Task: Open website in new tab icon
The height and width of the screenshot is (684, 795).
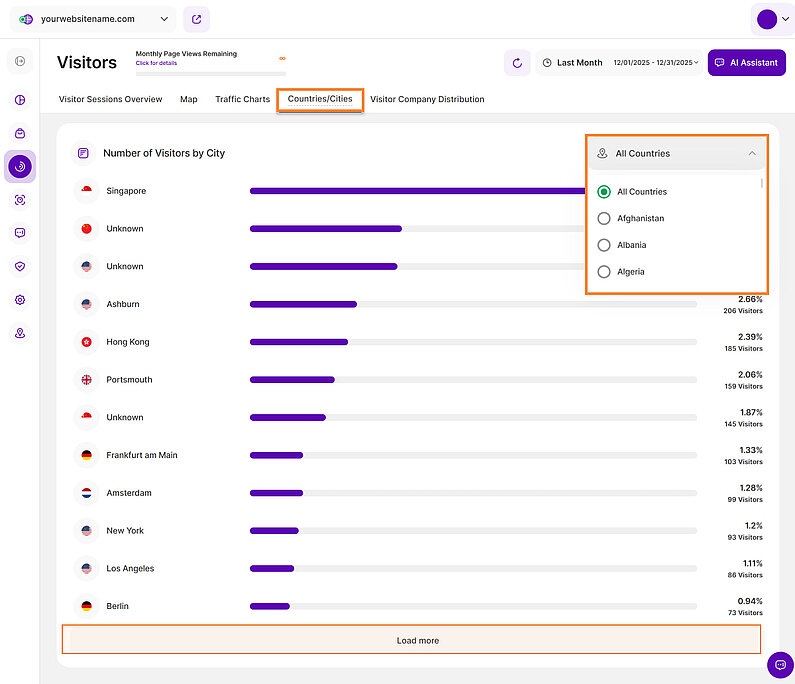Action: [x=196, y=19]
